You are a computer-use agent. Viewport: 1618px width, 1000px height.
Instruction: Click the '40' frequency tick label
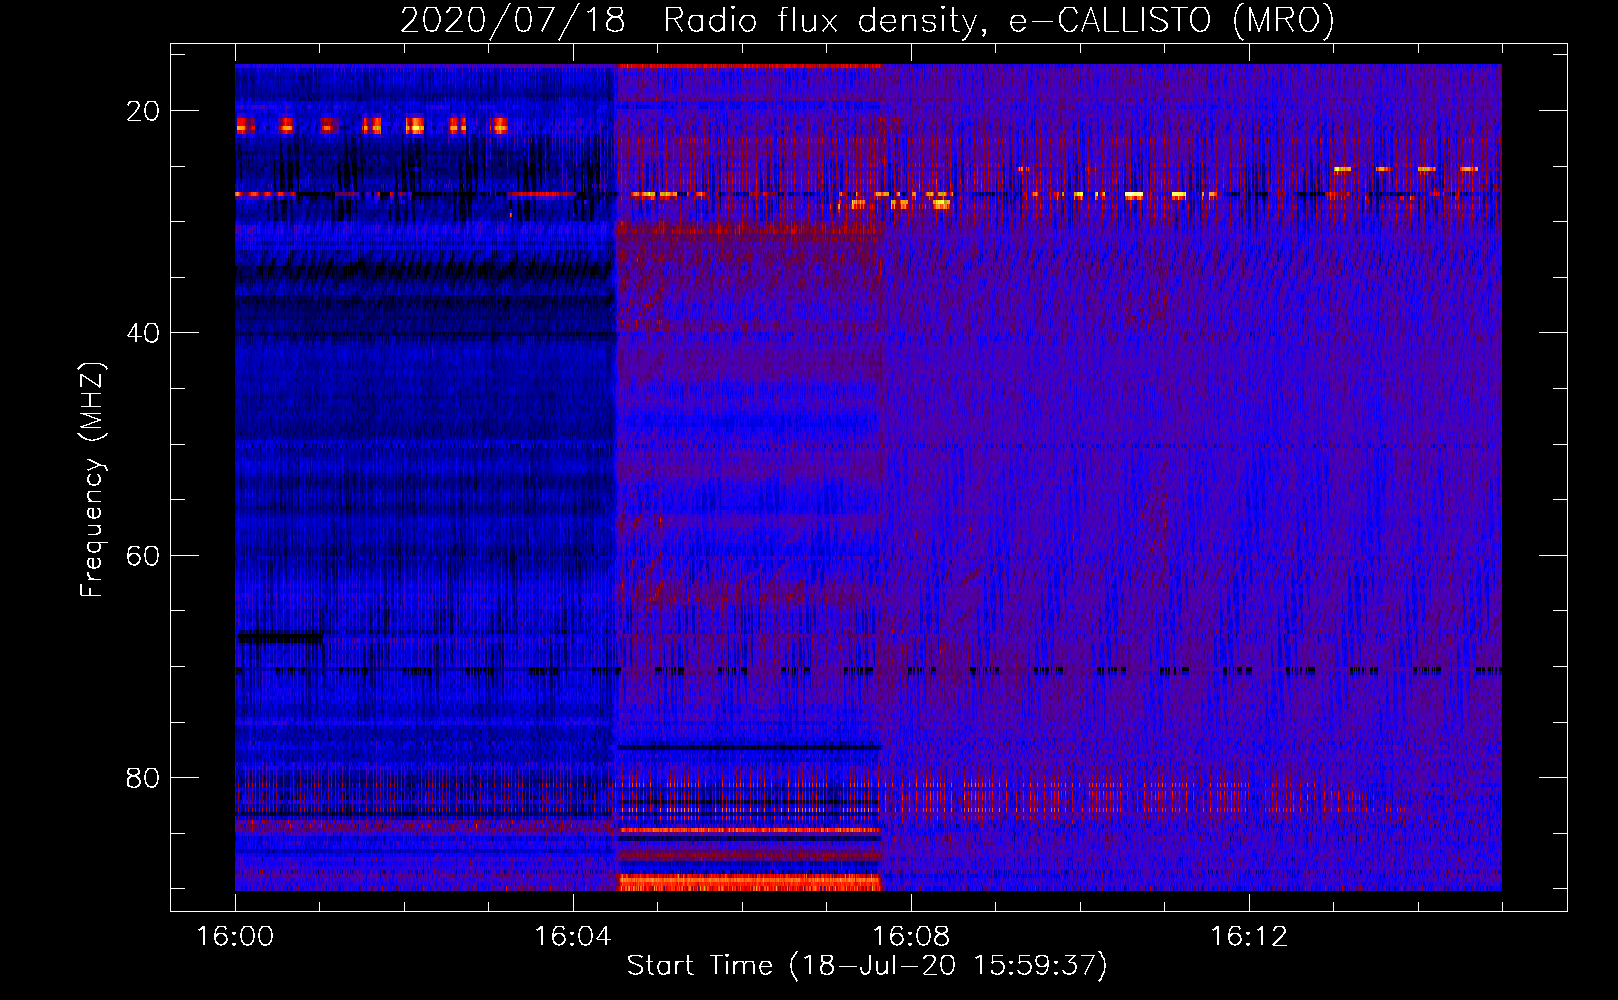[143, 333]
